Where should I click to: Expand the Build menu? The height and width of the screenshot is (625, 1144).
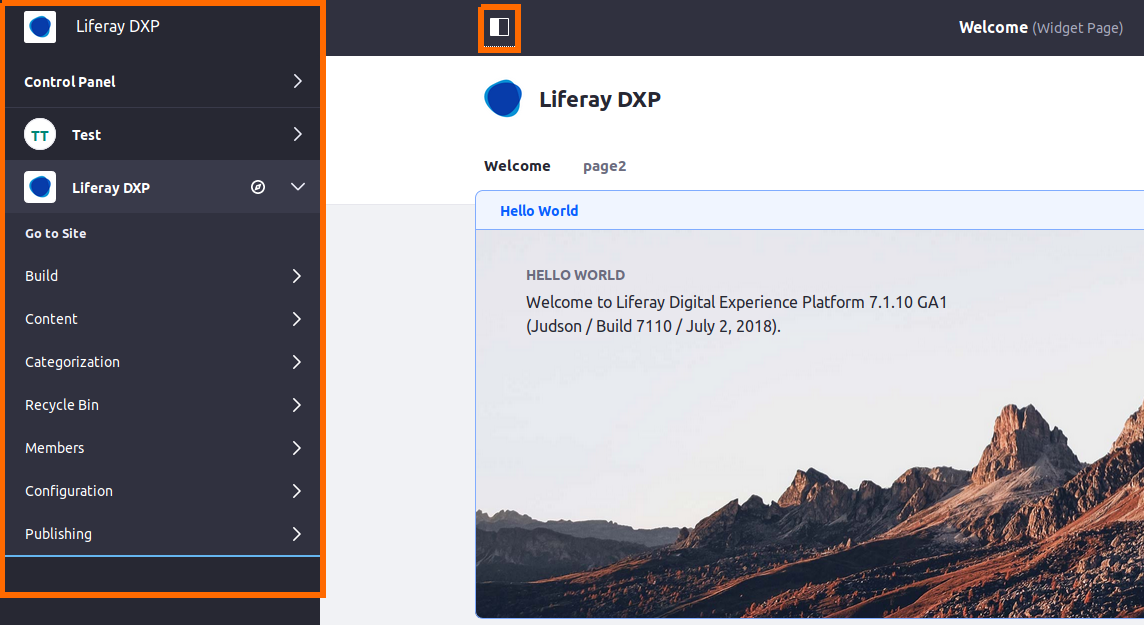296,276
